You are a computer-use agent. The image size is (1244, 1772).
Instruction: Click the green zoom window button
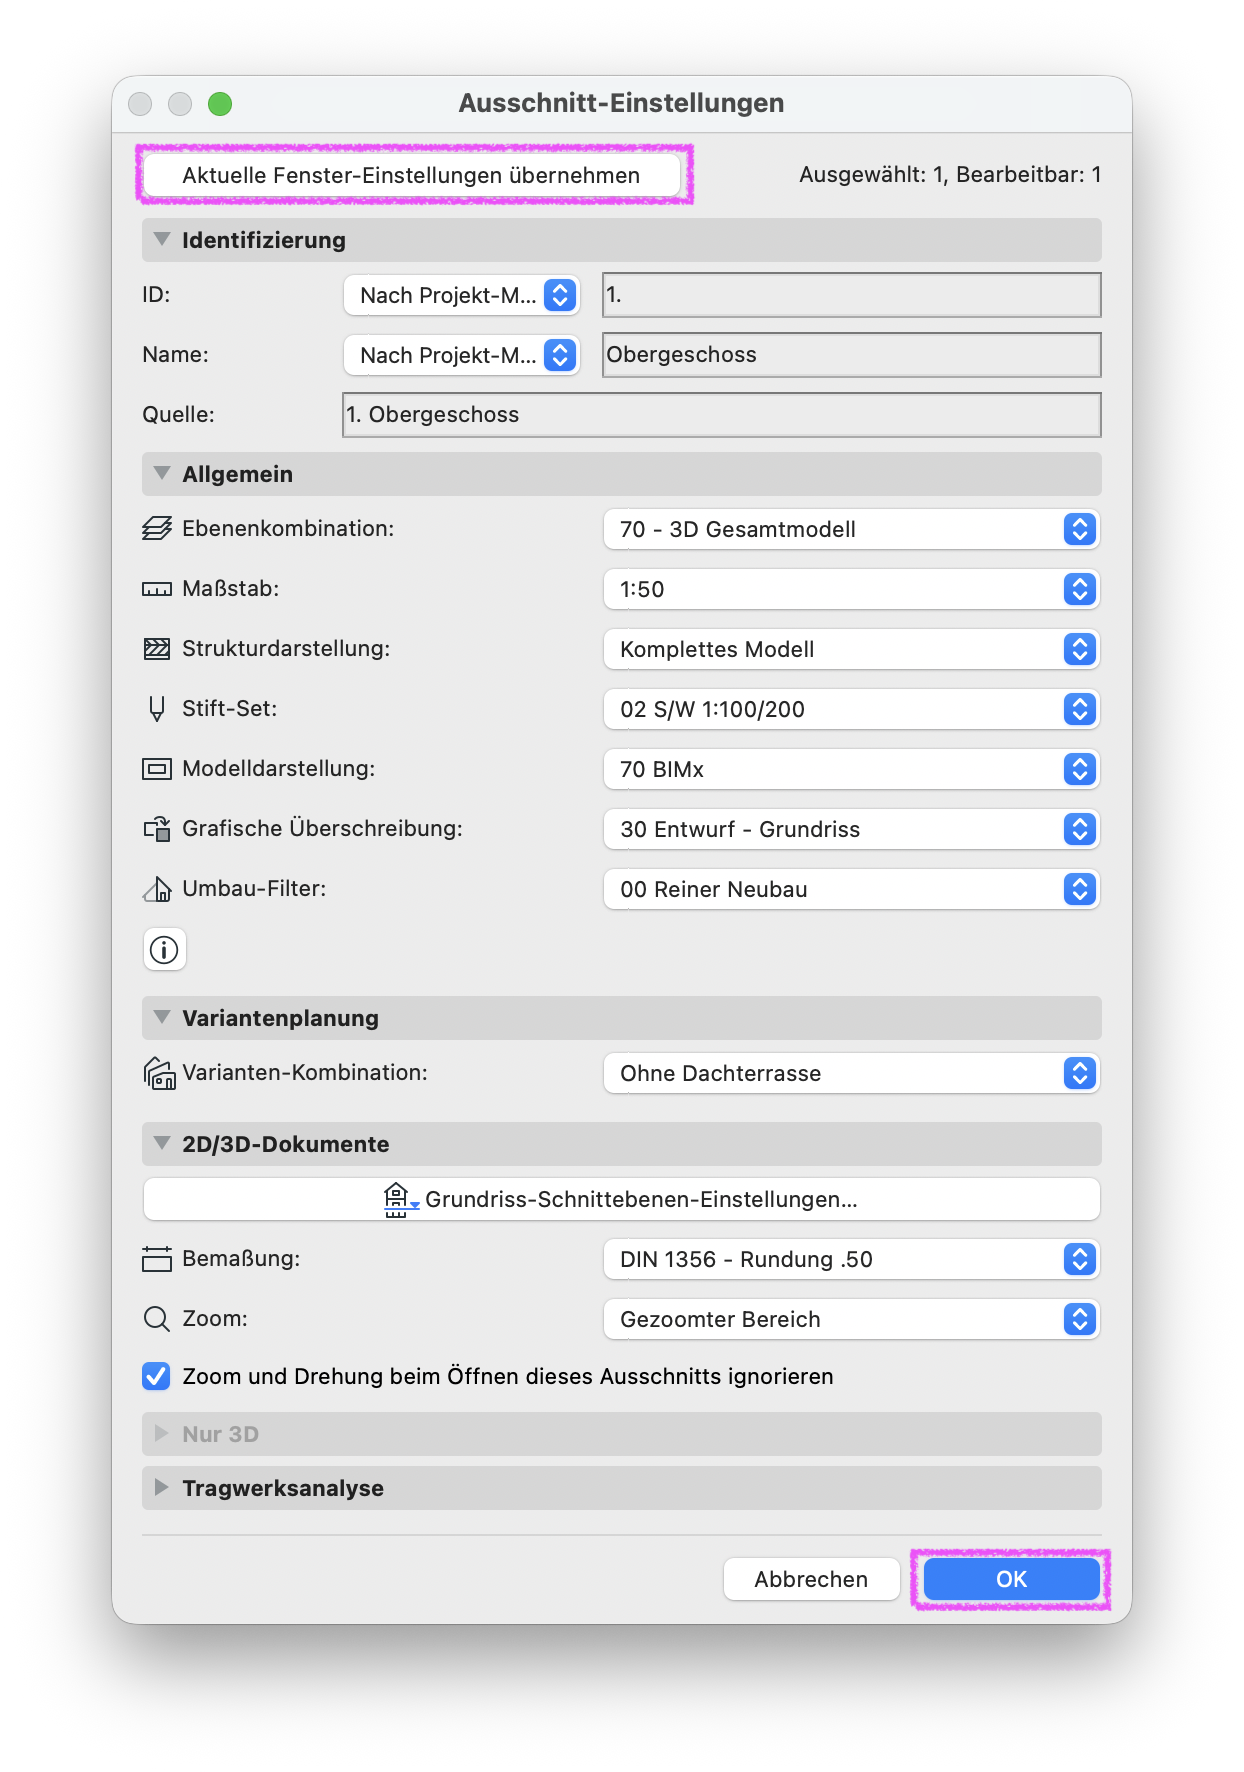(220, 104)
